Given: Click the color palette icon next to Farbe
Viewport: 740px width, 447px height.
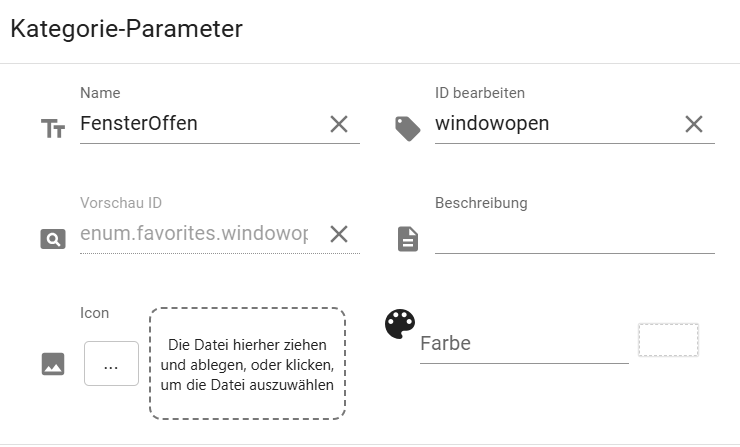Looking at the screenshot, I should pyautogui.click(x=399, y=324).
